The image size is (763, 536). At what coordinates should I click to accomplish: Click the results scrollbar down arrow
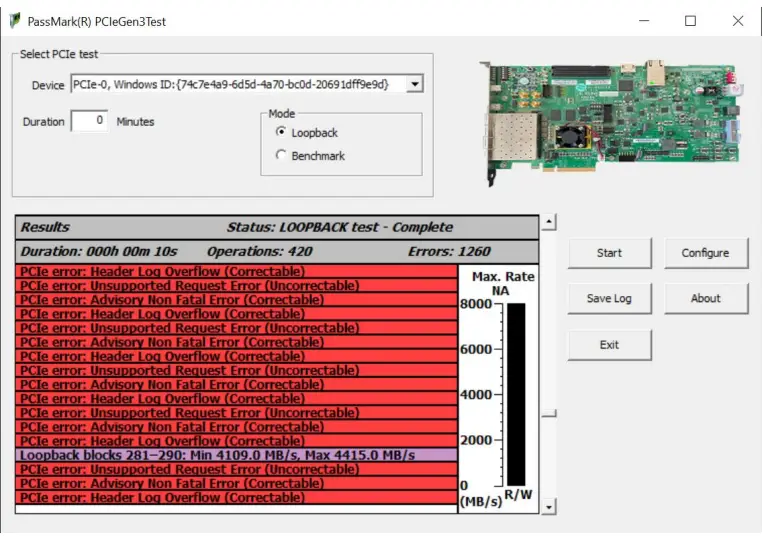[x=549, y=507]
